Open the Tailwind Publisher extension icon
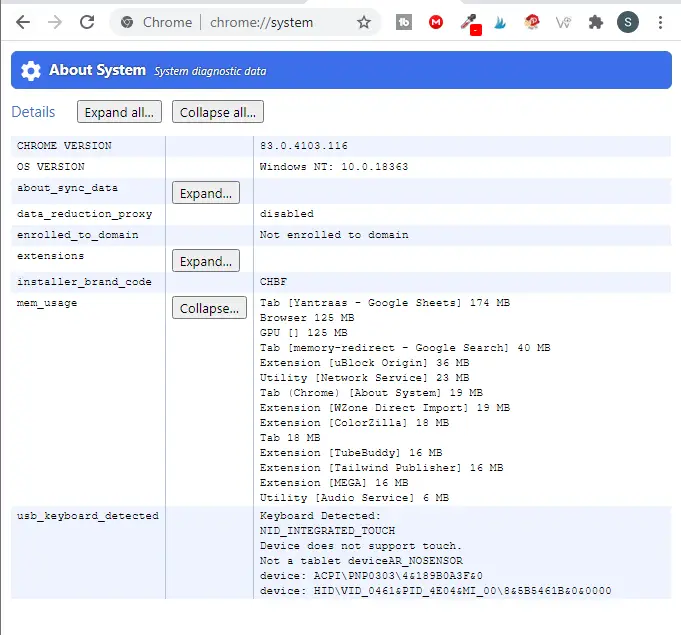The width and height of the screenshot is (681, 635). 500,23
